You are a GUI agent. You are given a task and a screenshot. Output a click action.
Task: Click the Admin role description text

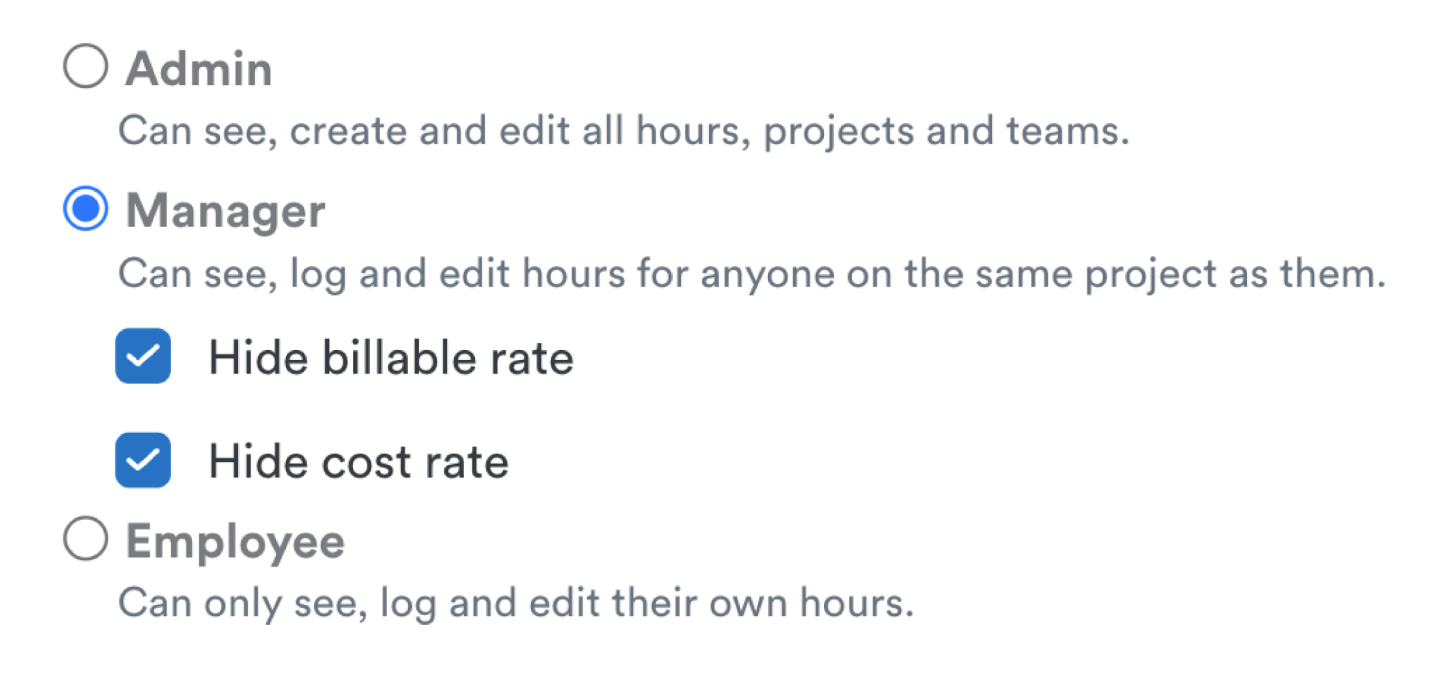[x=623, y=131]
